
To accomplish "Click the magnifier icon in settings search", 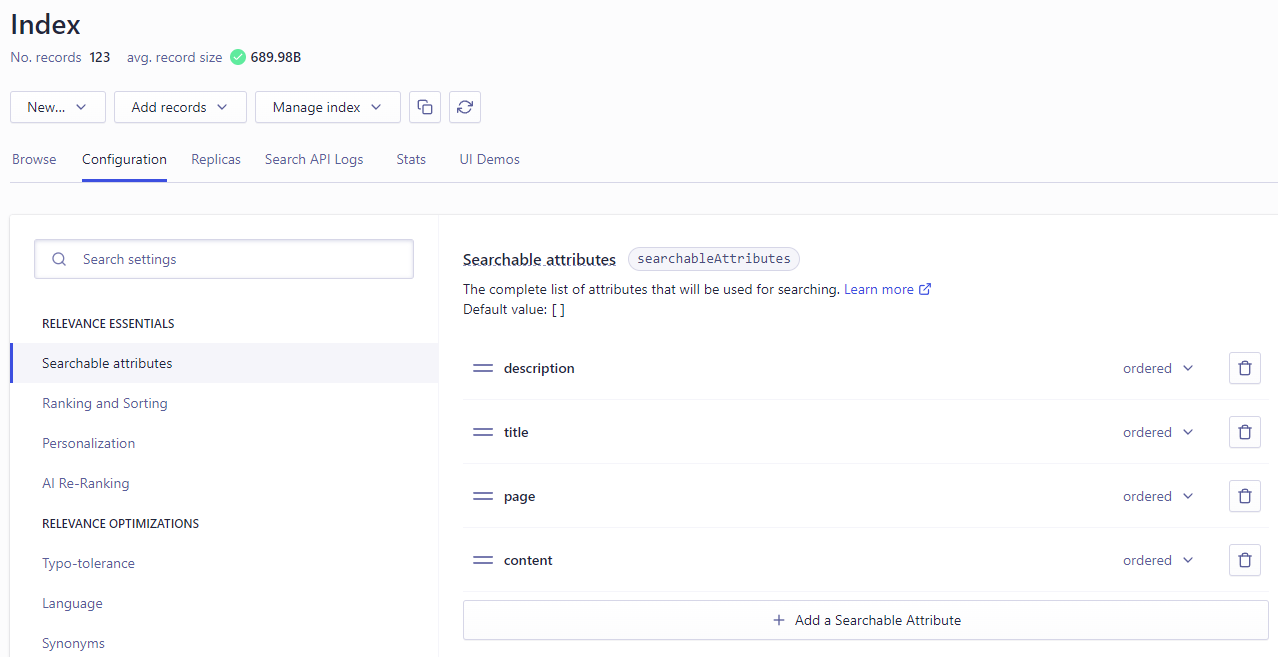I will click(58, 259).
